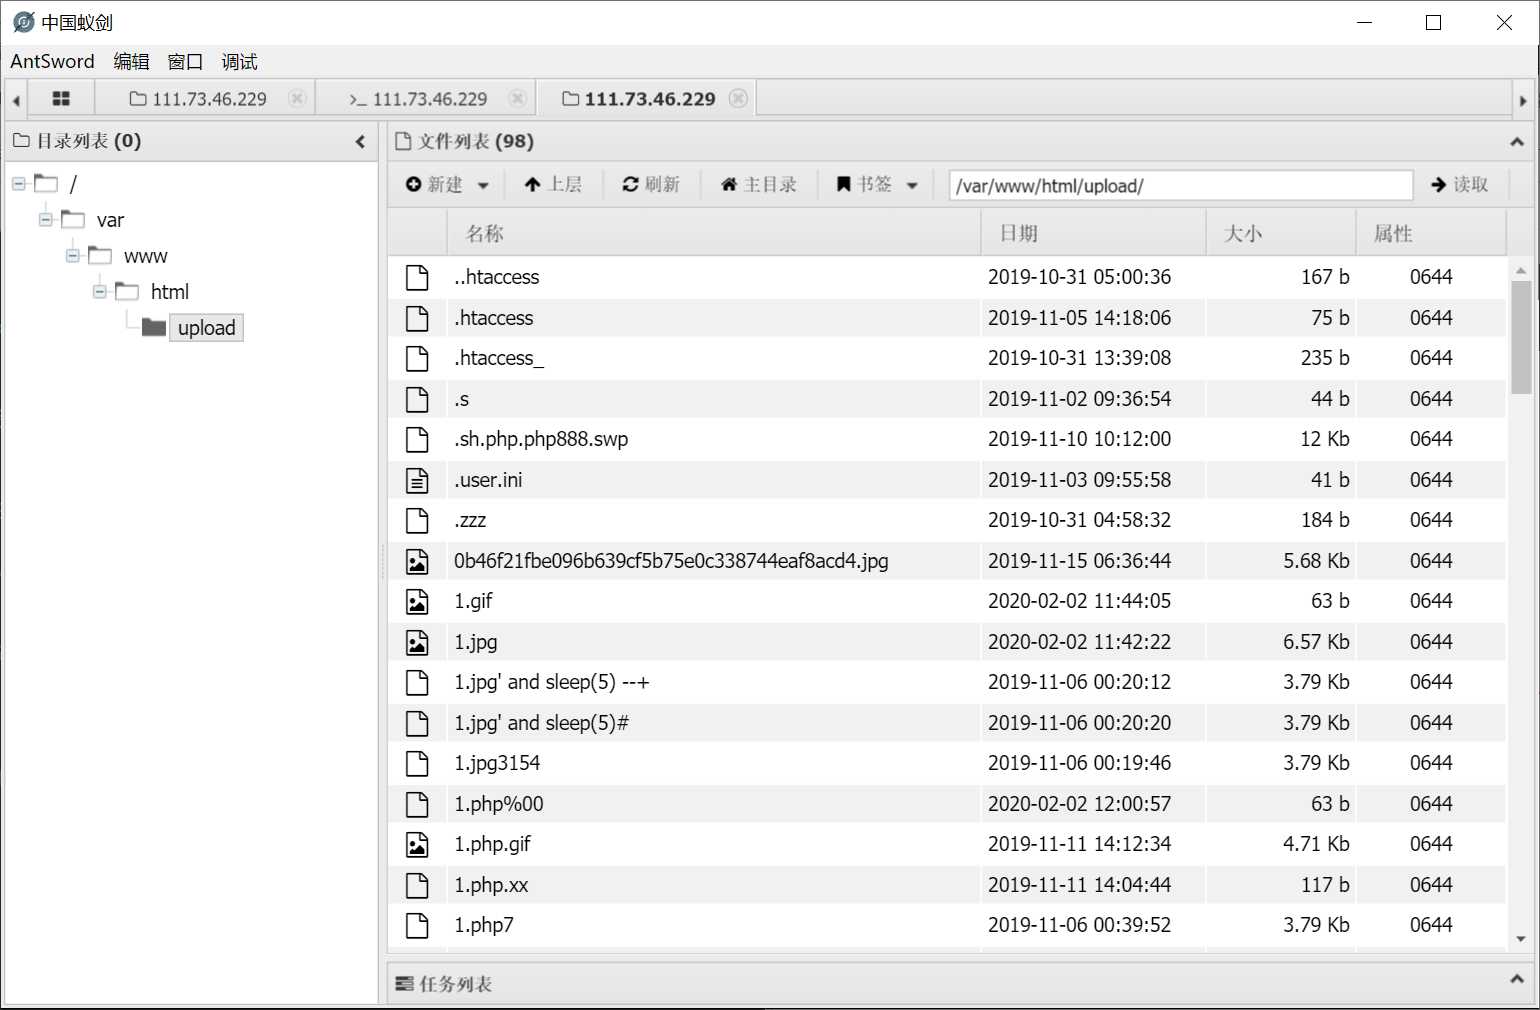Select the var folder in tree
This screenshot has height=1010, width=1540.
tap(110, 220)
